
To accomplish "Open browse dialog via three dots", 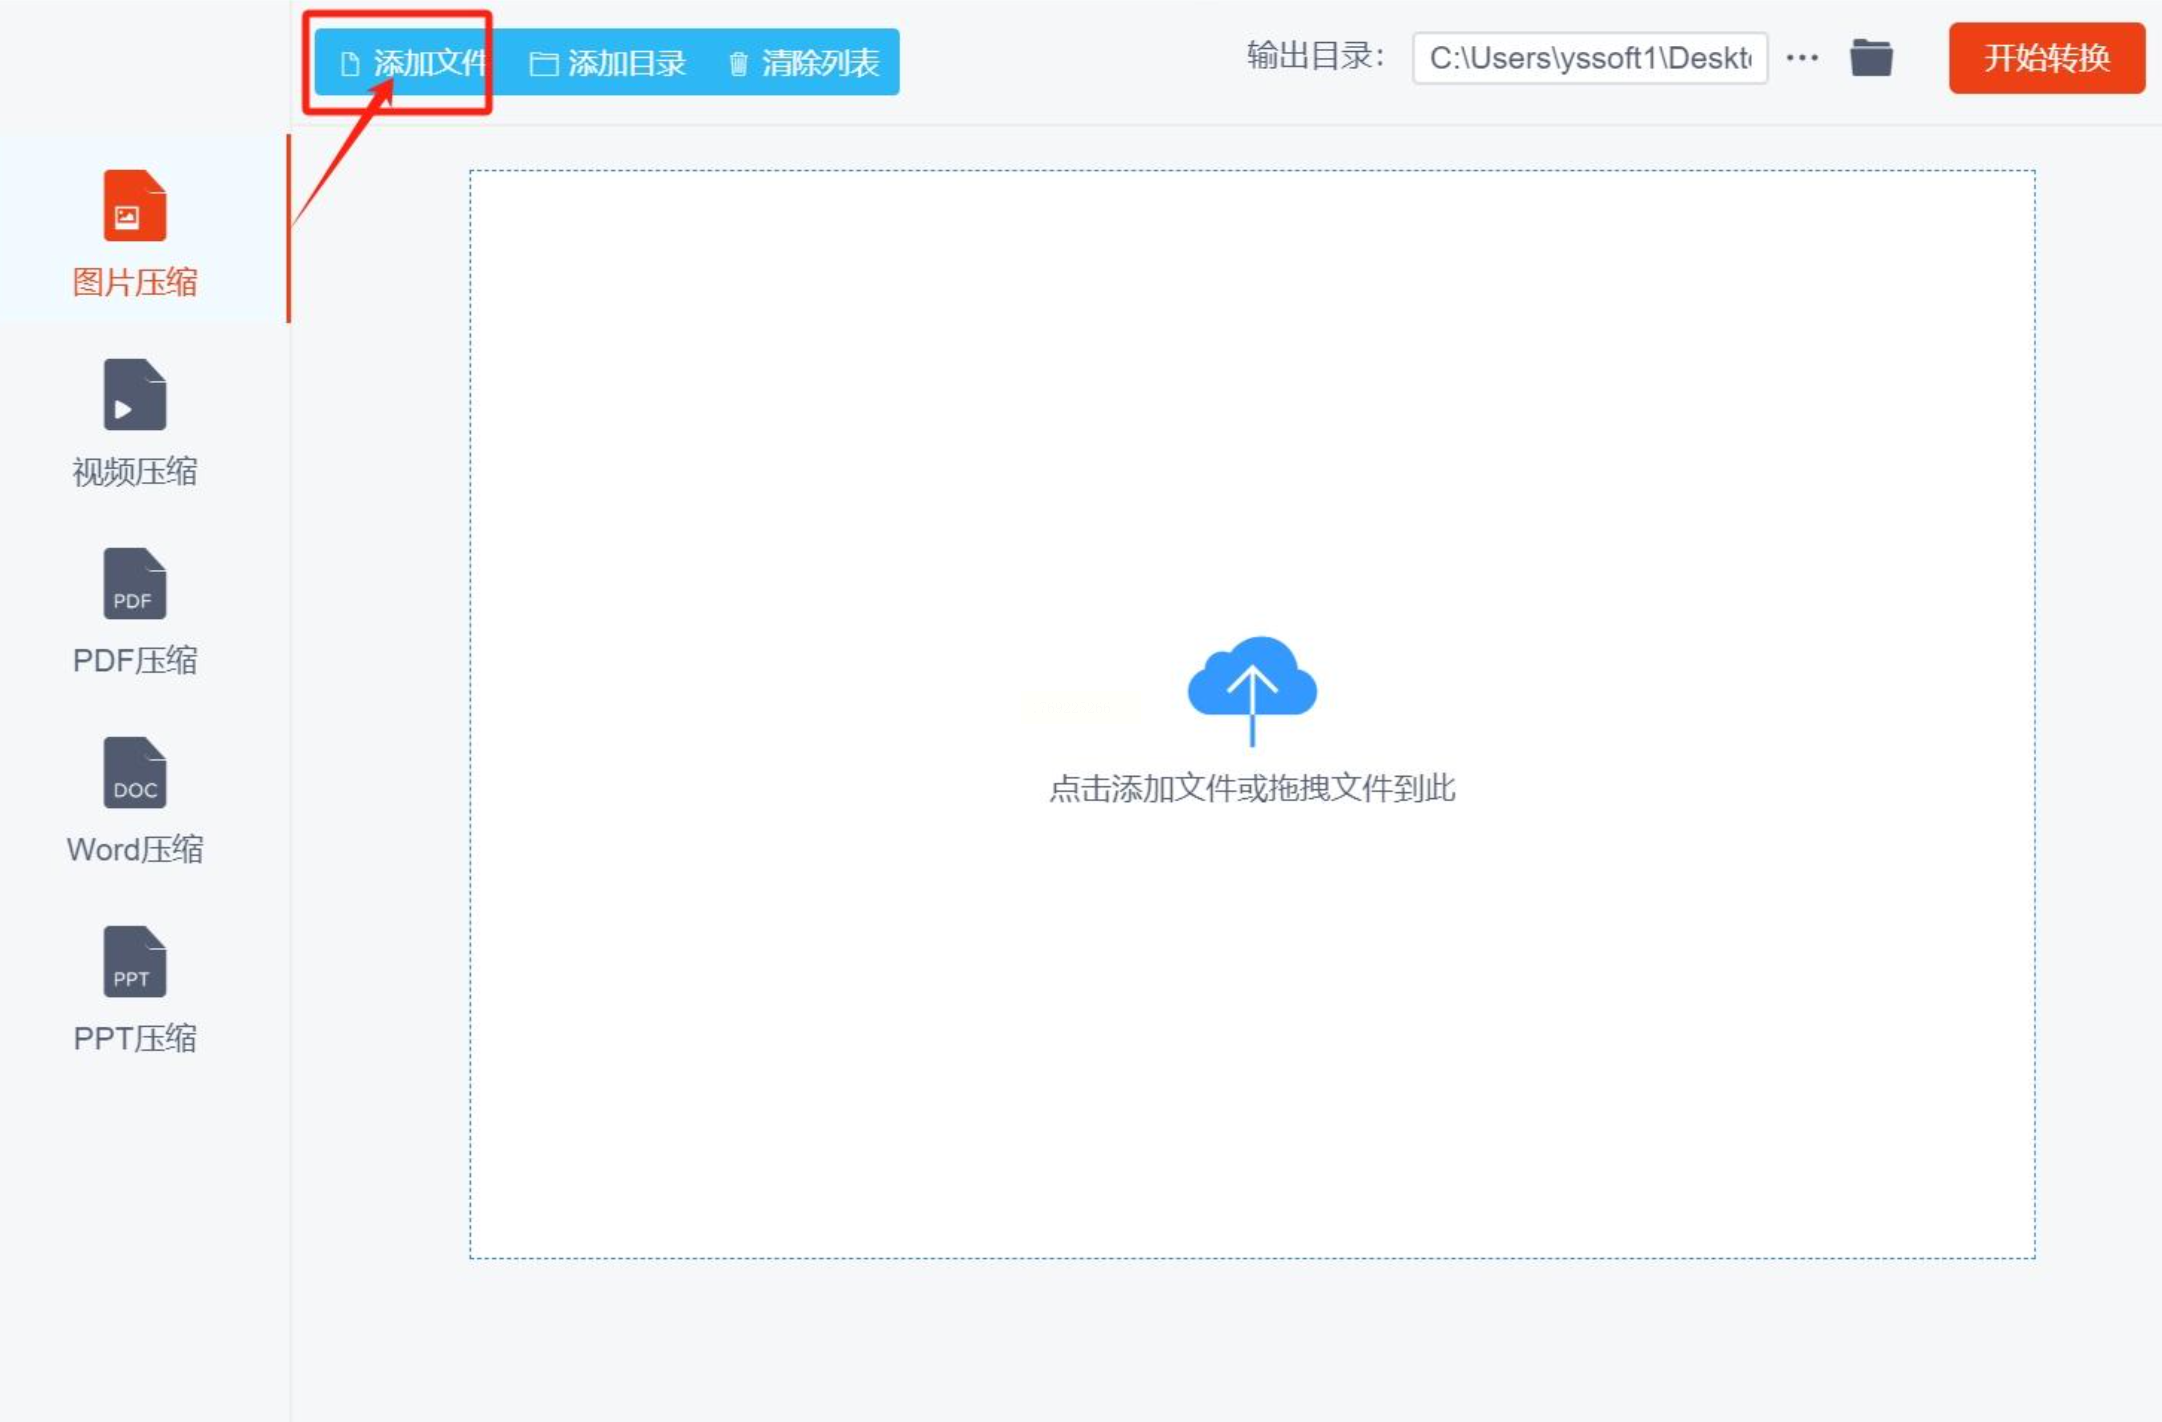I will (x=1801, y=58).
